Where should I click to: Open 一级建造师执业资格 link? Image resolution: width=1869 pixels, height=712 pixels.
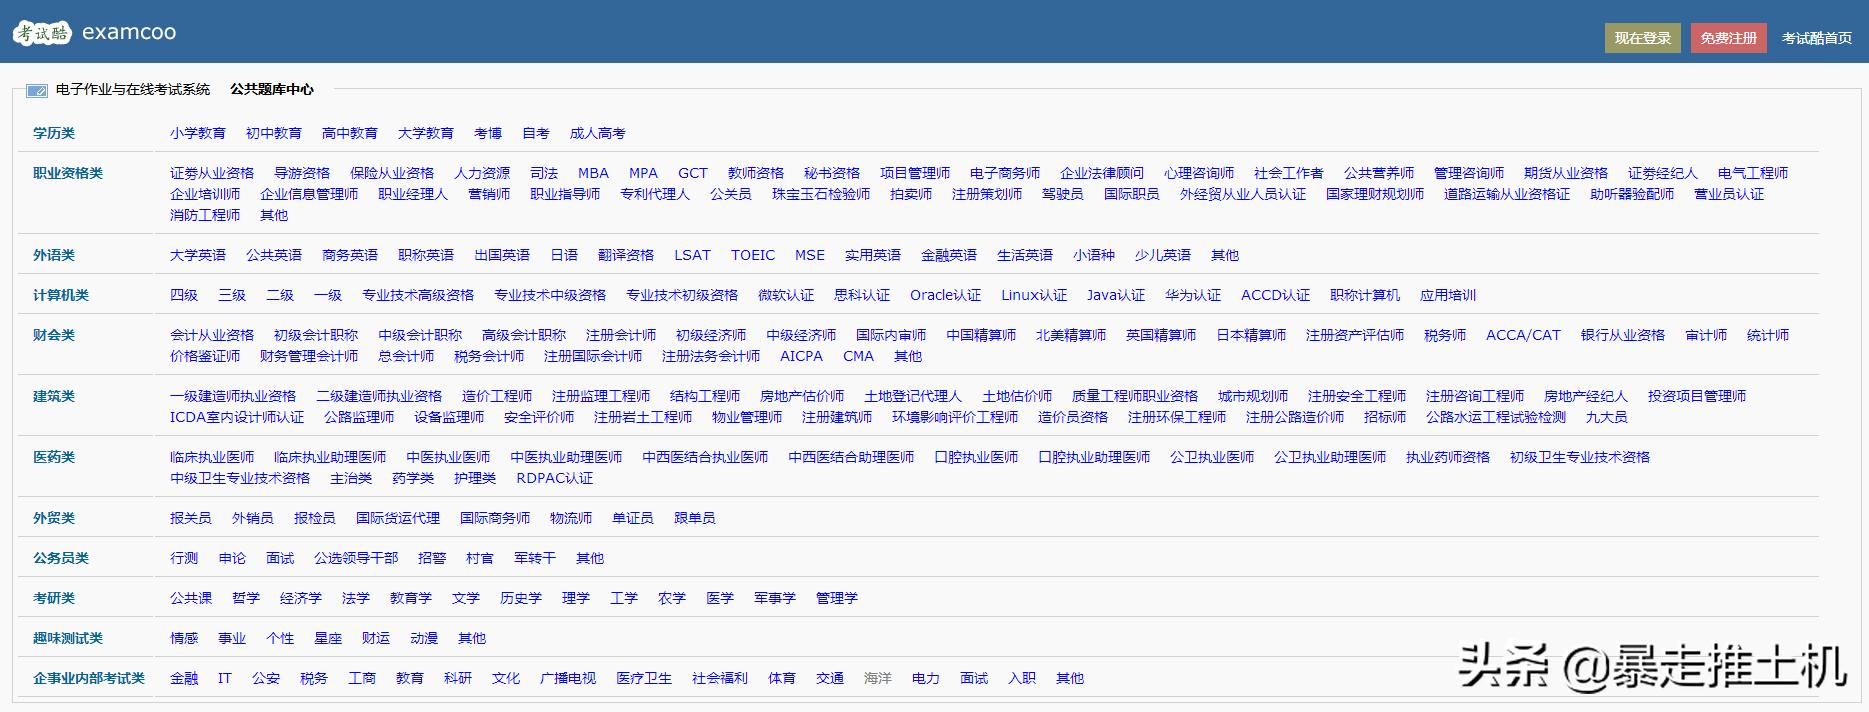[x=233, y=396]
